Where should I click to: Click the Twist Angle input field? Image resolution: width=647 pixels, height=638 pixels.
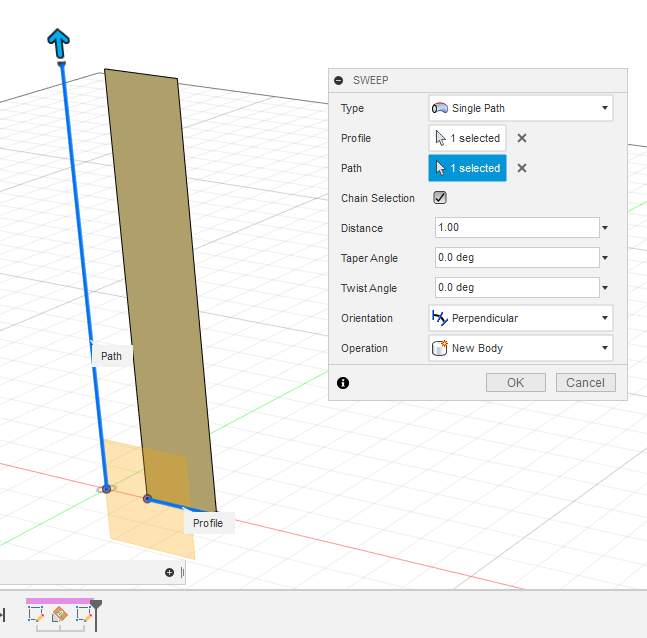(x=517, y=287)
